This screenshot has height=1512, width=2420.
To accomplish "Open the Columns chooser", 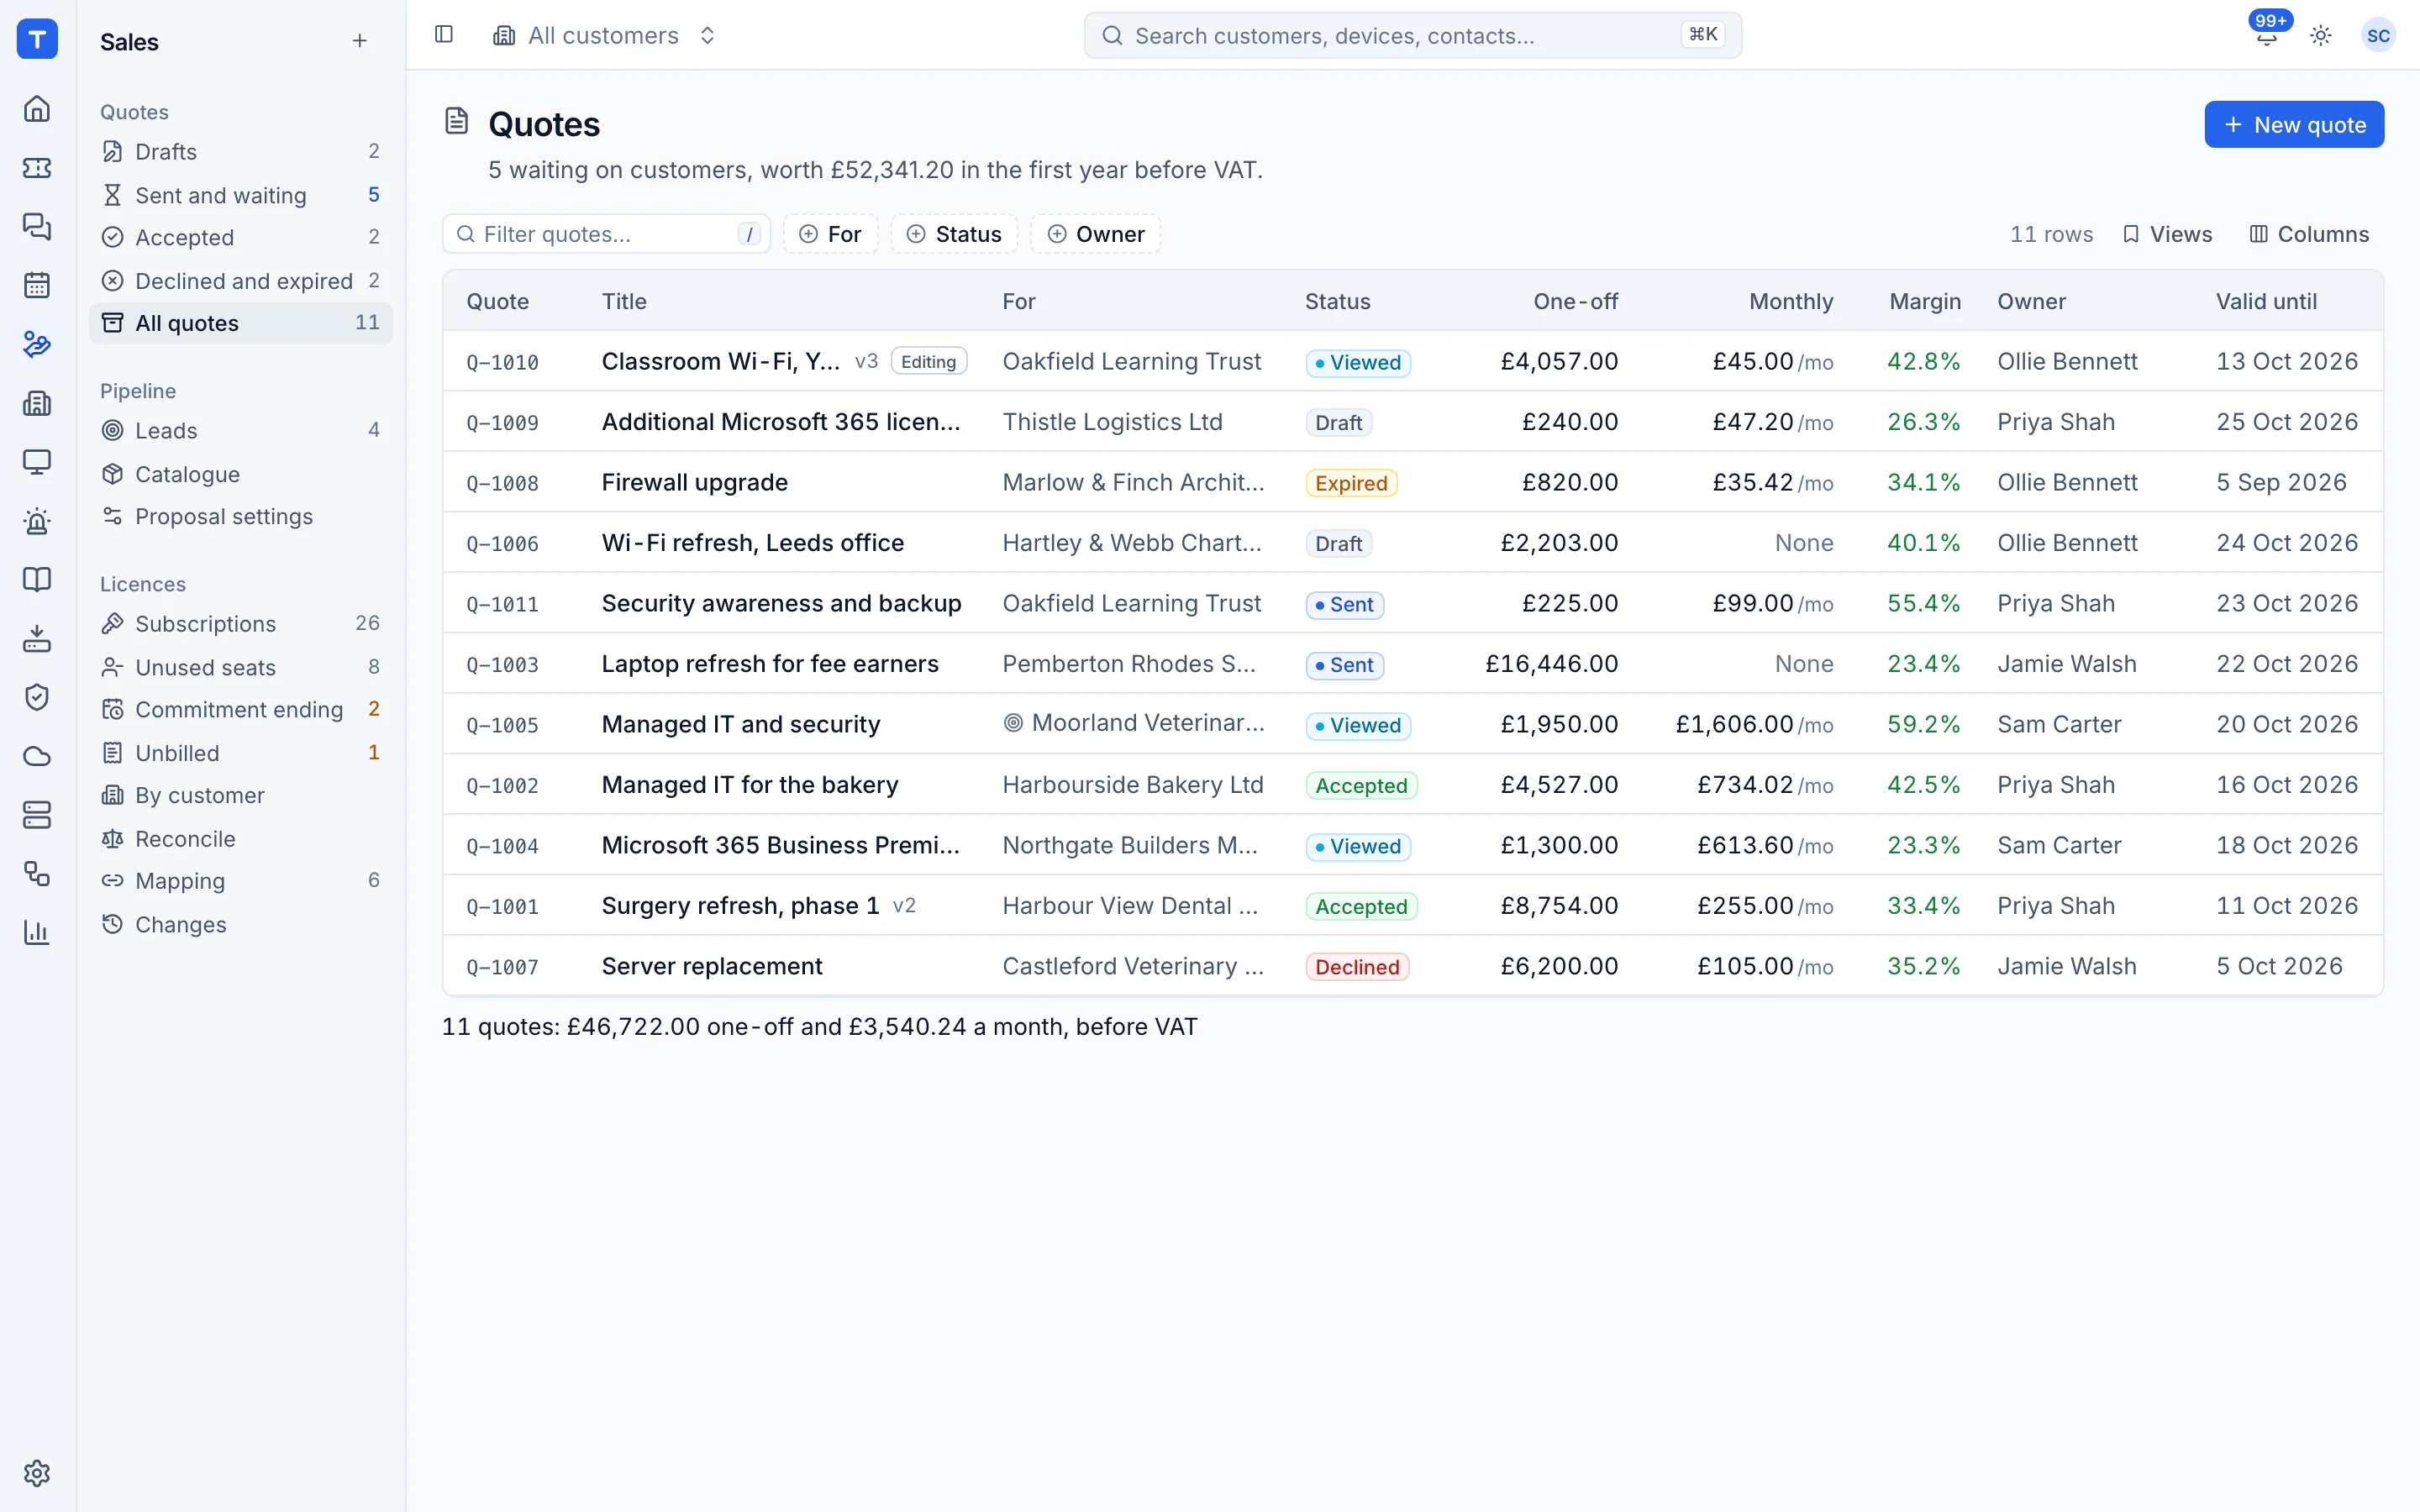I will (x=2309, y=234).
